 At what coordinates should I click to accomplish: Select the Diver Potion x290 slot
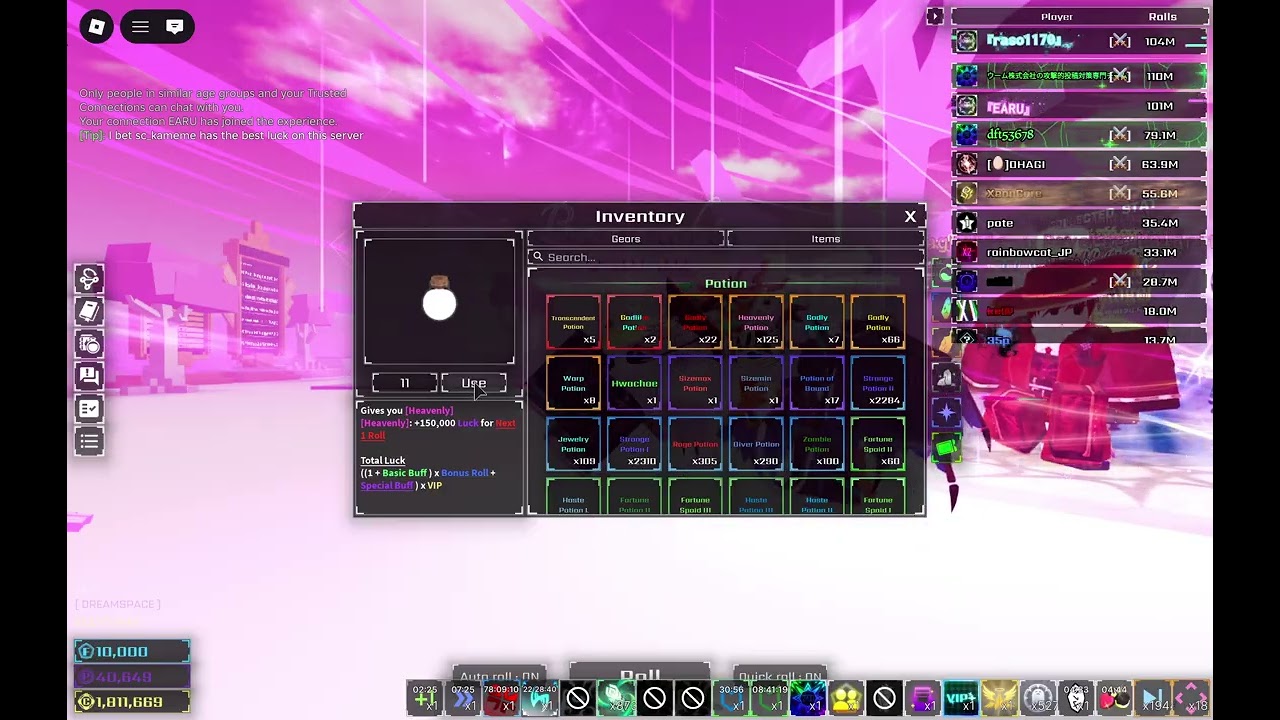756,444
